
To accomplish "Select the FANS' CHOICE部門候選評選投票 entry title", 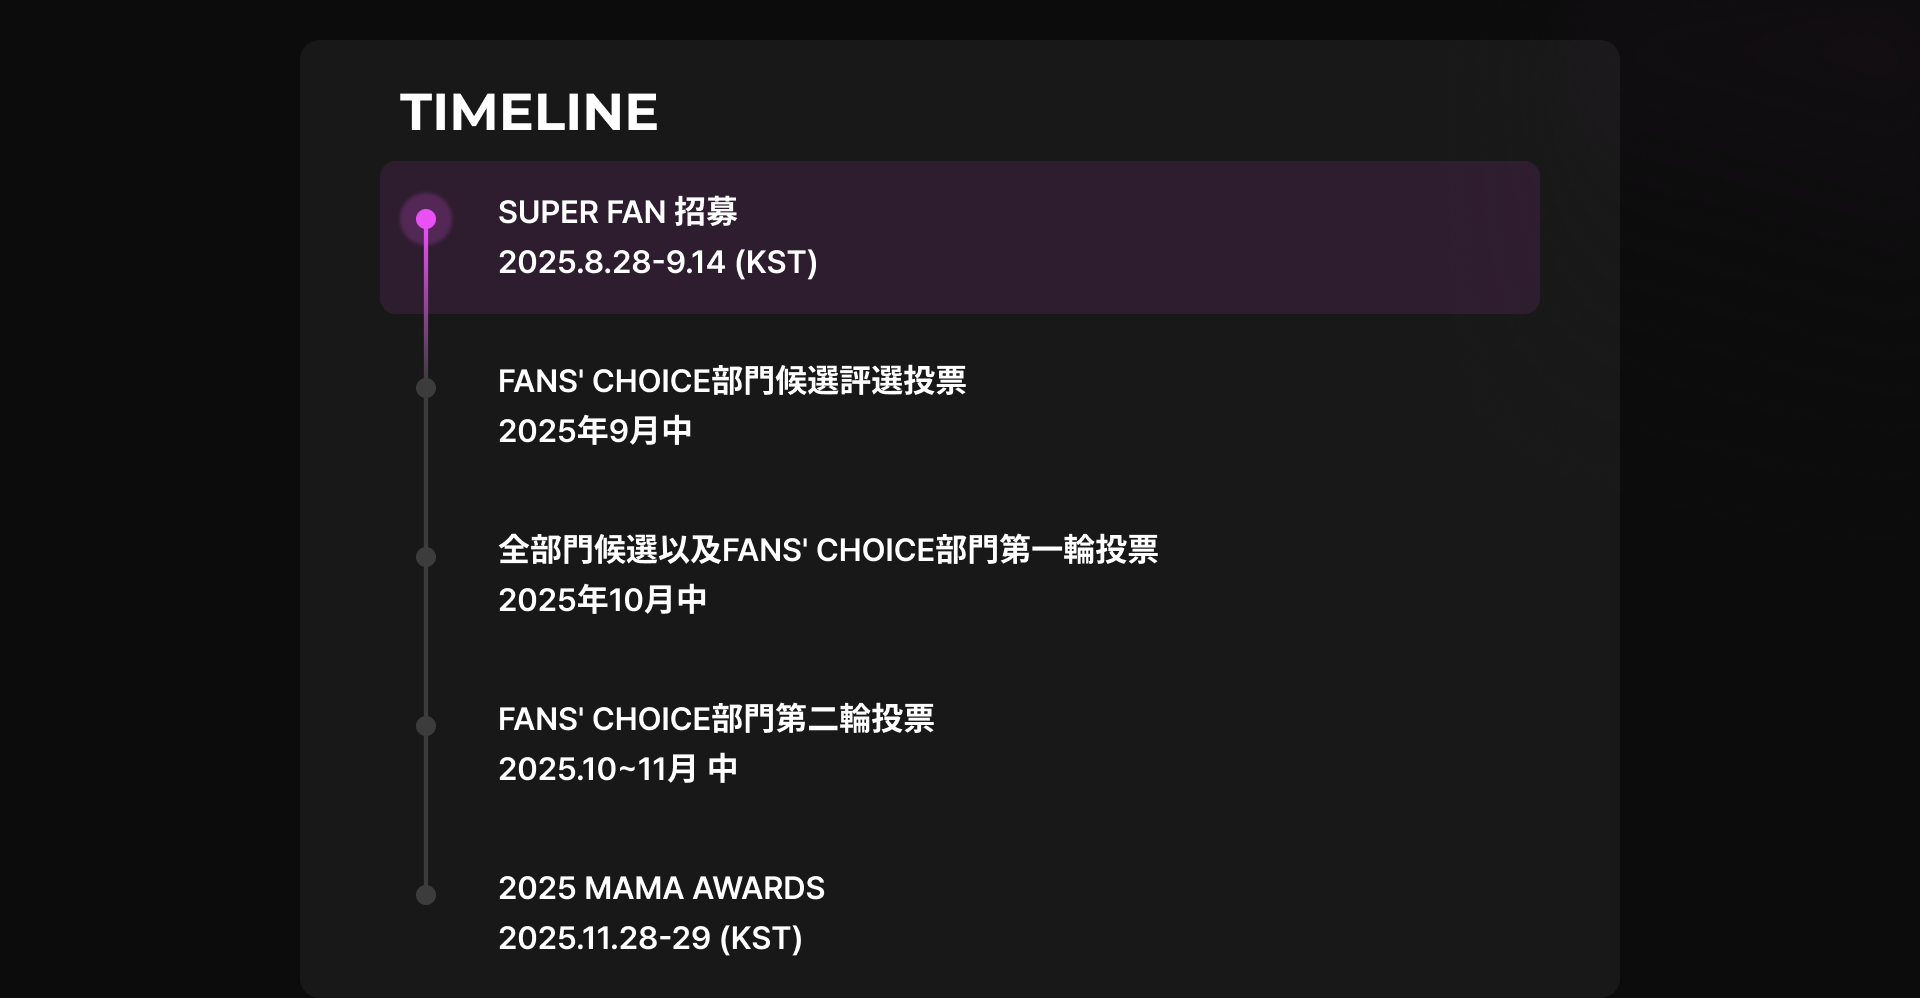I will pyautogui.click(x=732, y=381).
